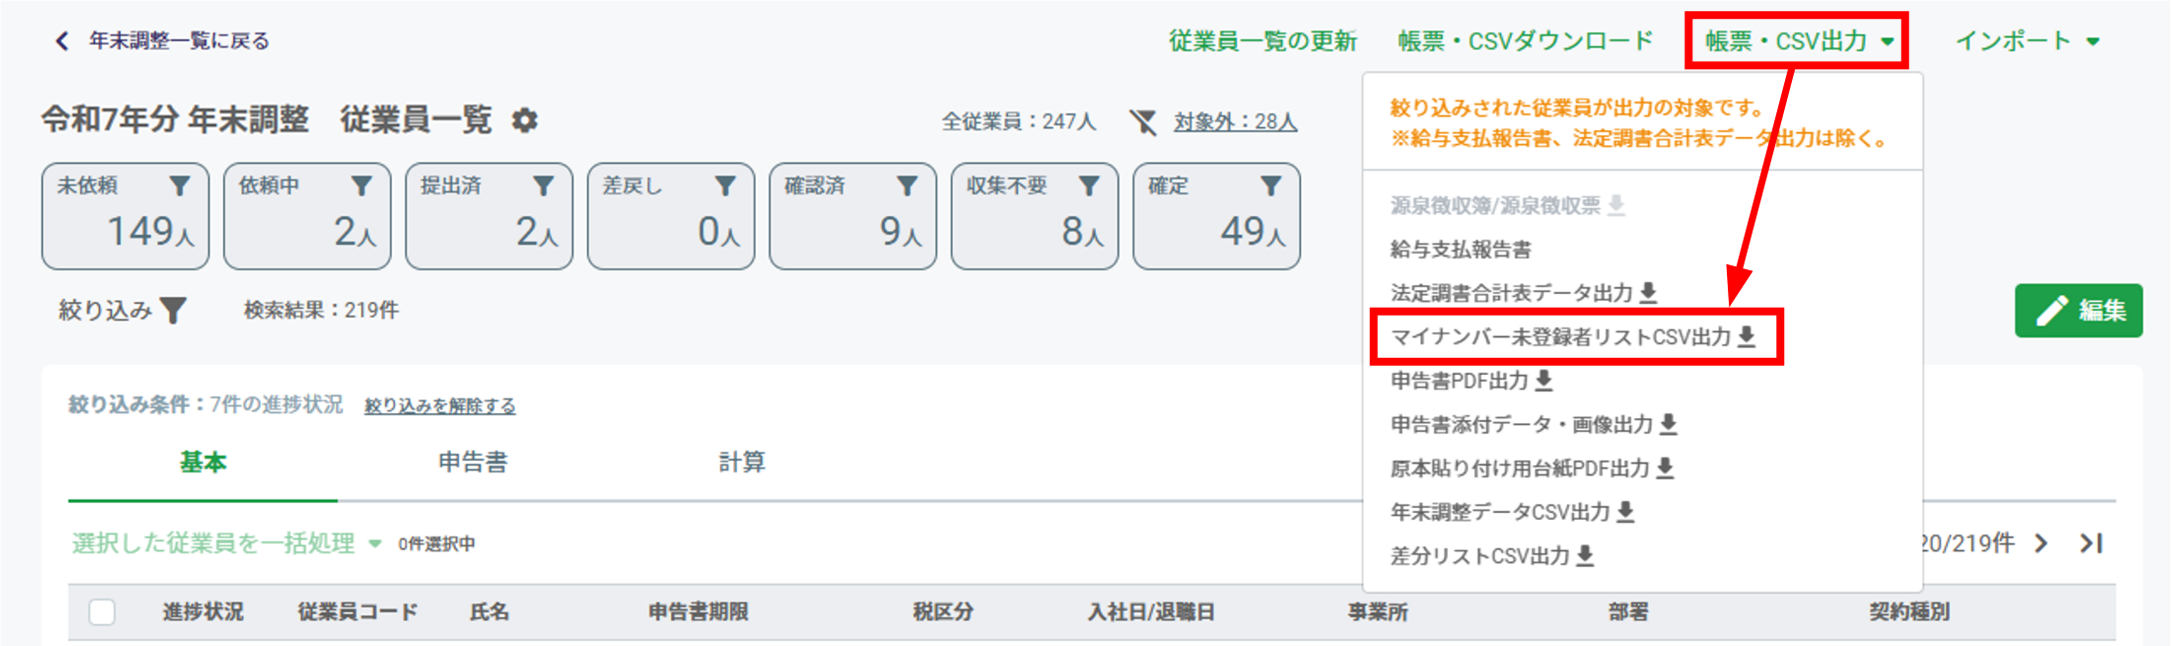This screenshot has height=646, width=2171.
Task: Click the filter icon on 収集不要 card
Action: coord(1090,186)
